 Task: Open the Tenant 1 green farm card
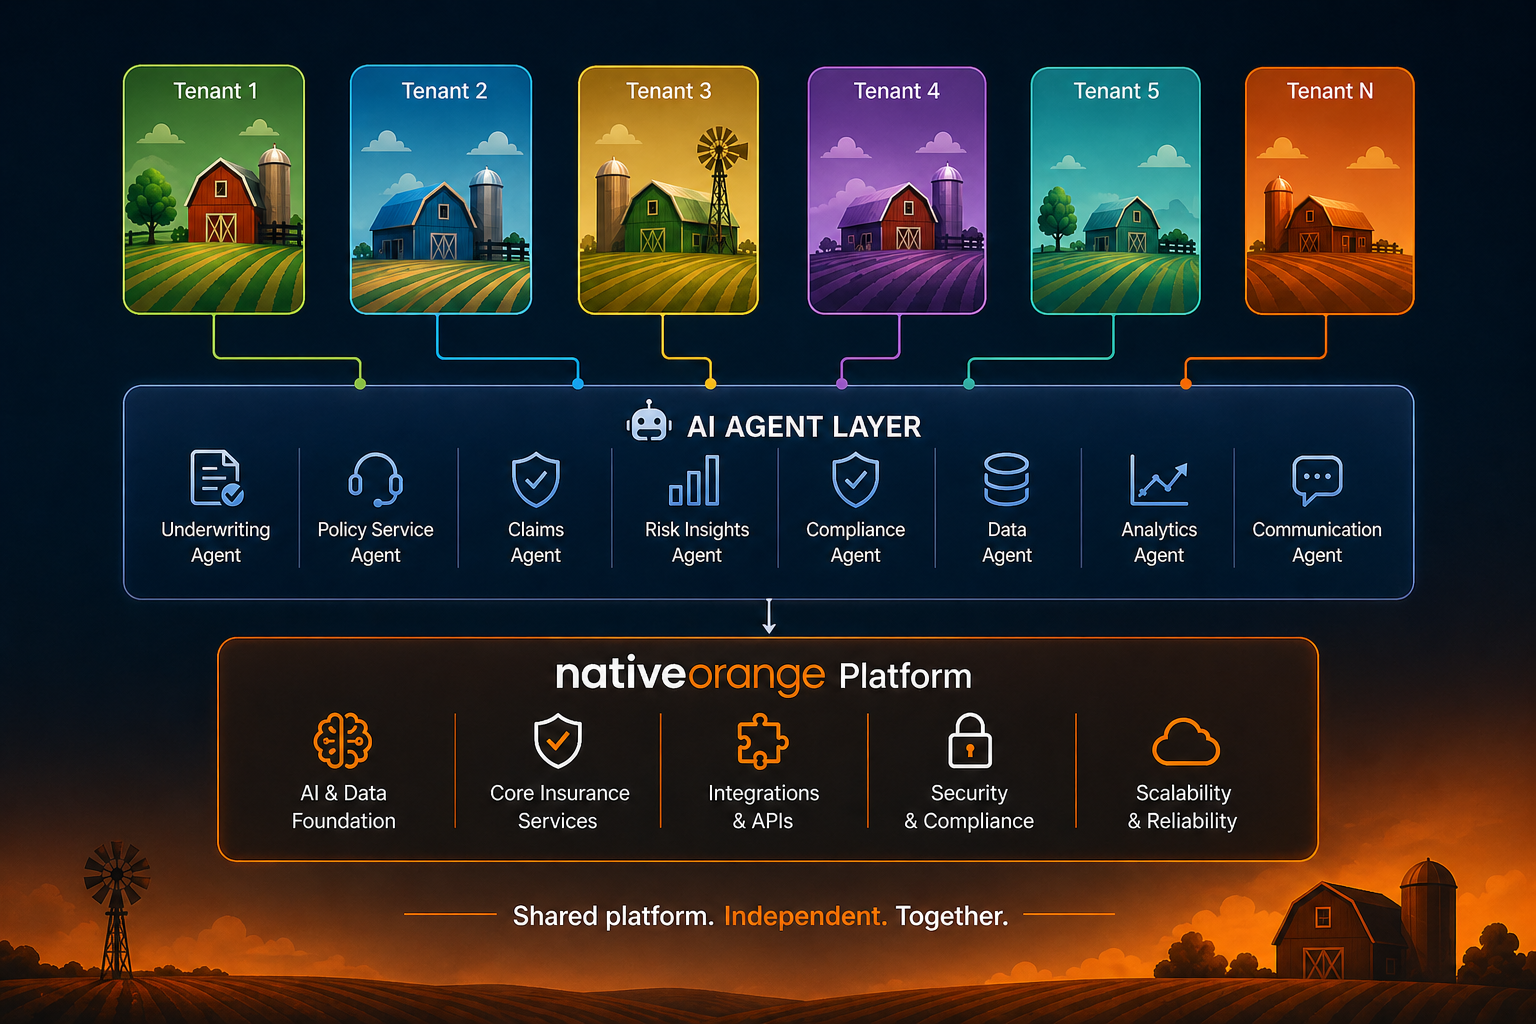click(214, 190)
